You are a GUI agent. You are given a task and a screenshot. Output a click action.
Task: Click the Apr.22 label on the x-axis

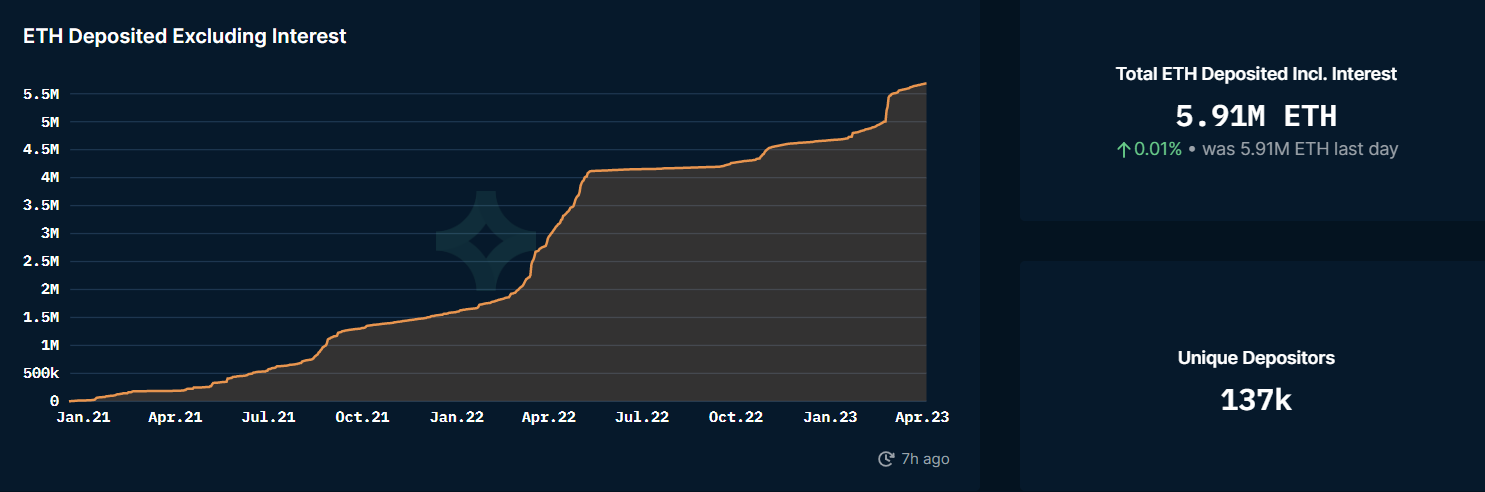click(x=549, y=417)
